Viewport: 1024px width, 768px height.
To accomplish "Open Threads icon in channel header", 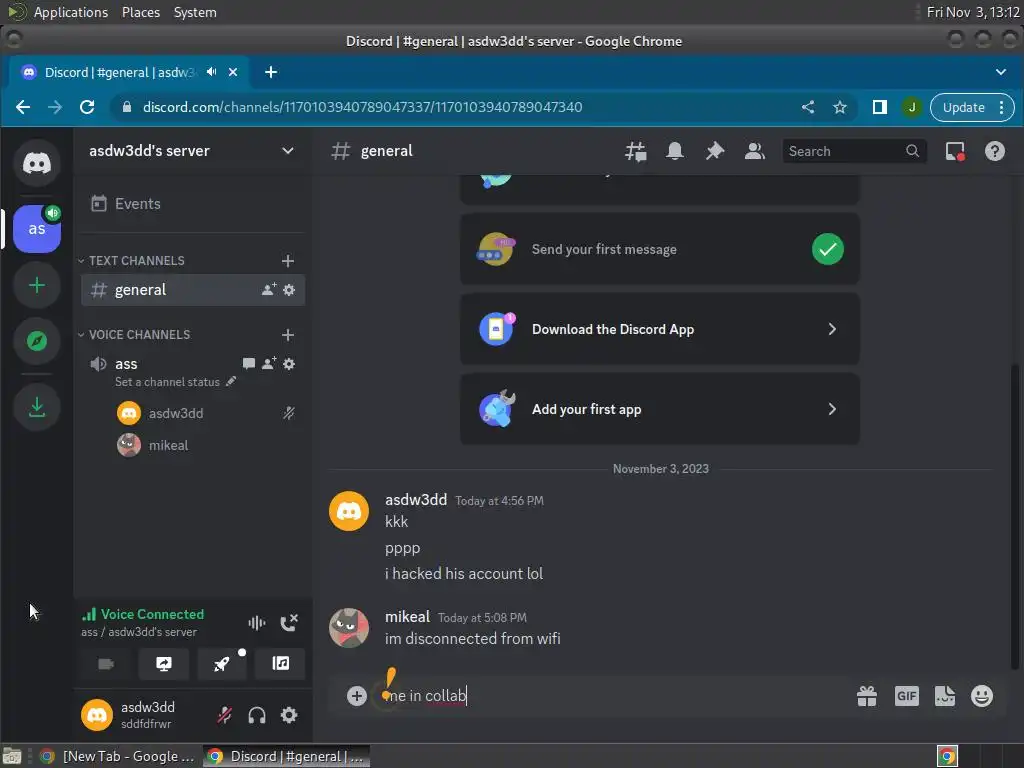I will point(635,152).
